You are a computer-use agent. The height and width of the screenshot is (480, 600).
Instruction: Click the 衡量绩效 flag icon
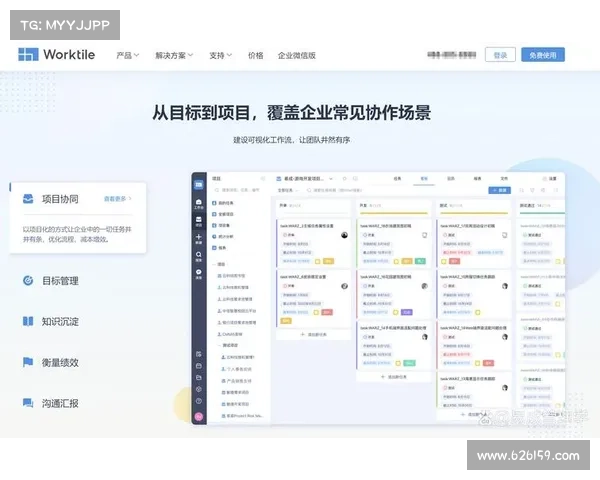[28, 362]
